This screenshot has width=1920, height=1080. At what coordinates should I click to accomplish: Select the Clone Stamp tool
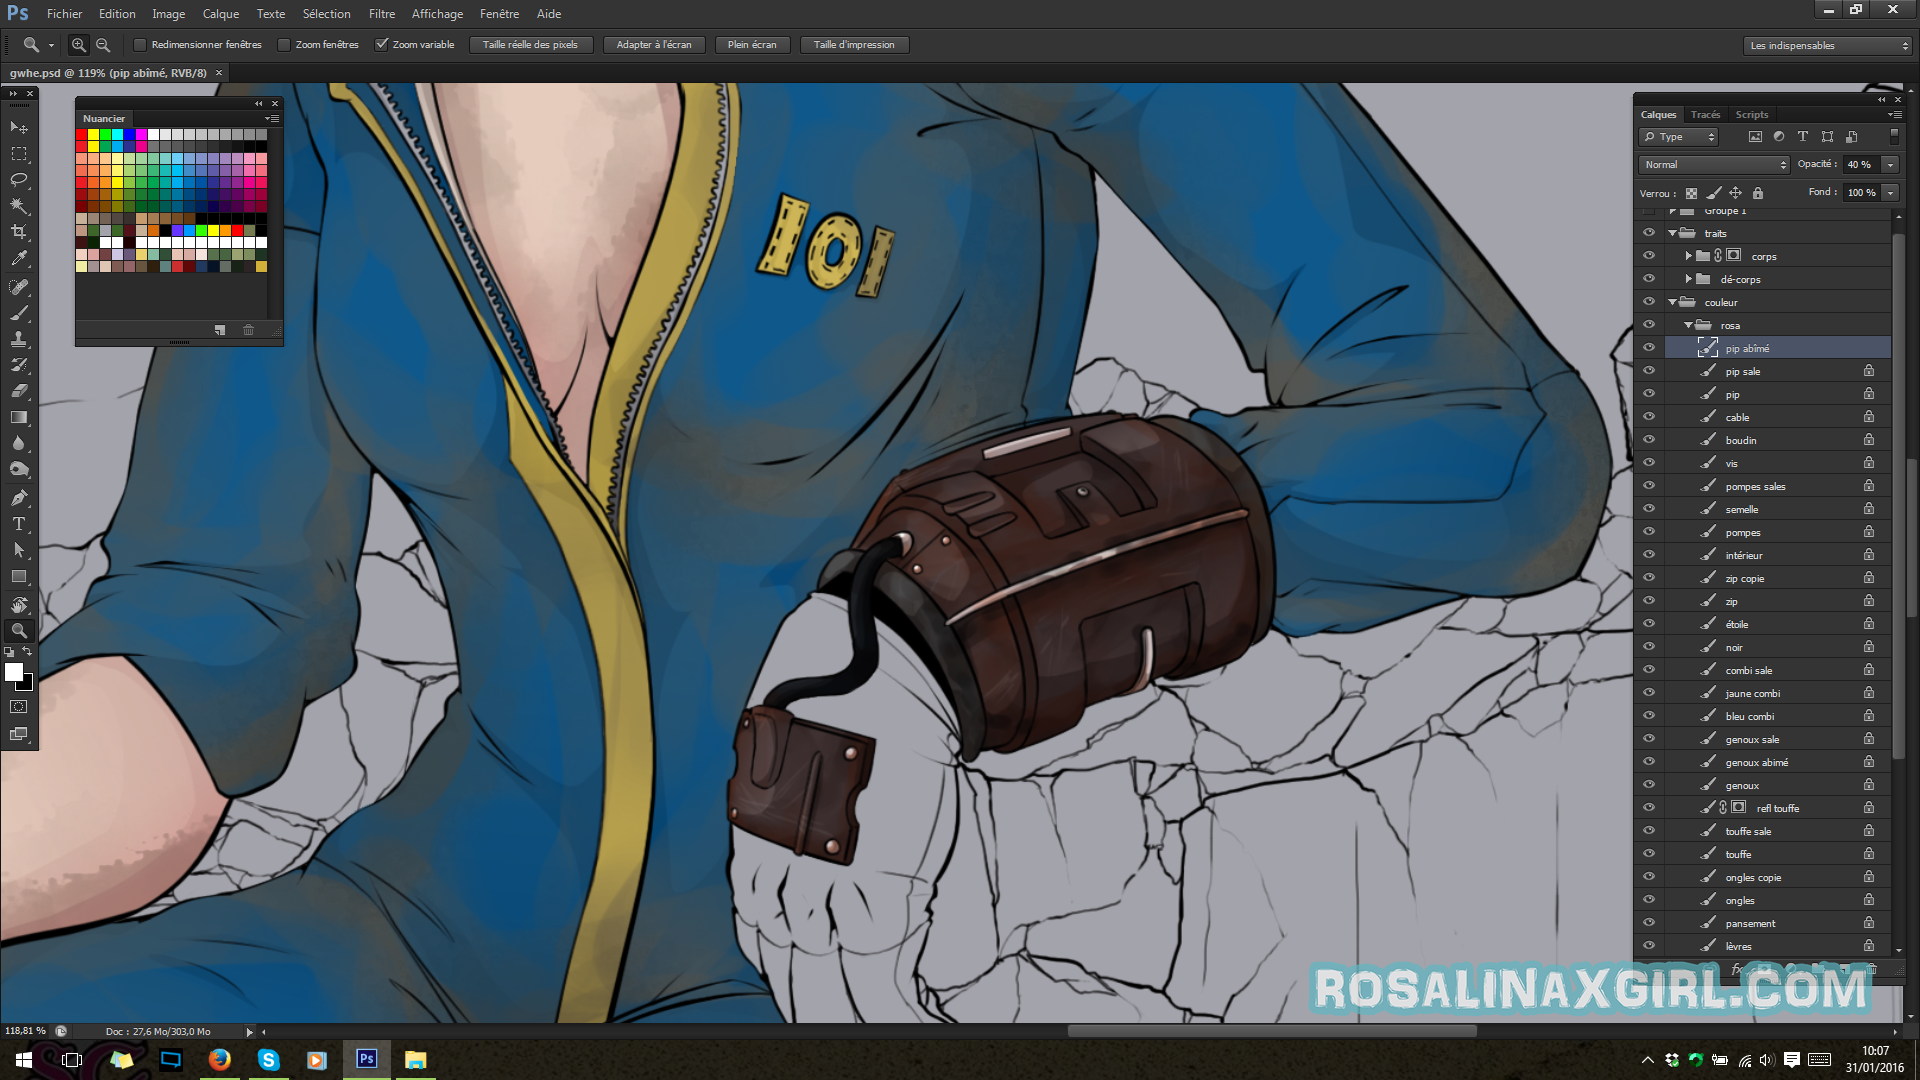point(19,340)
